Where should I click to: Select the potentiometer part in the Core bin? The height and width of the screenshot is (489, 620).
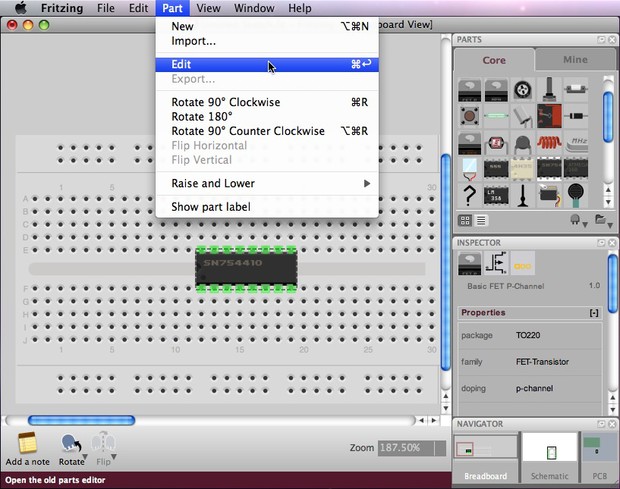549,89
